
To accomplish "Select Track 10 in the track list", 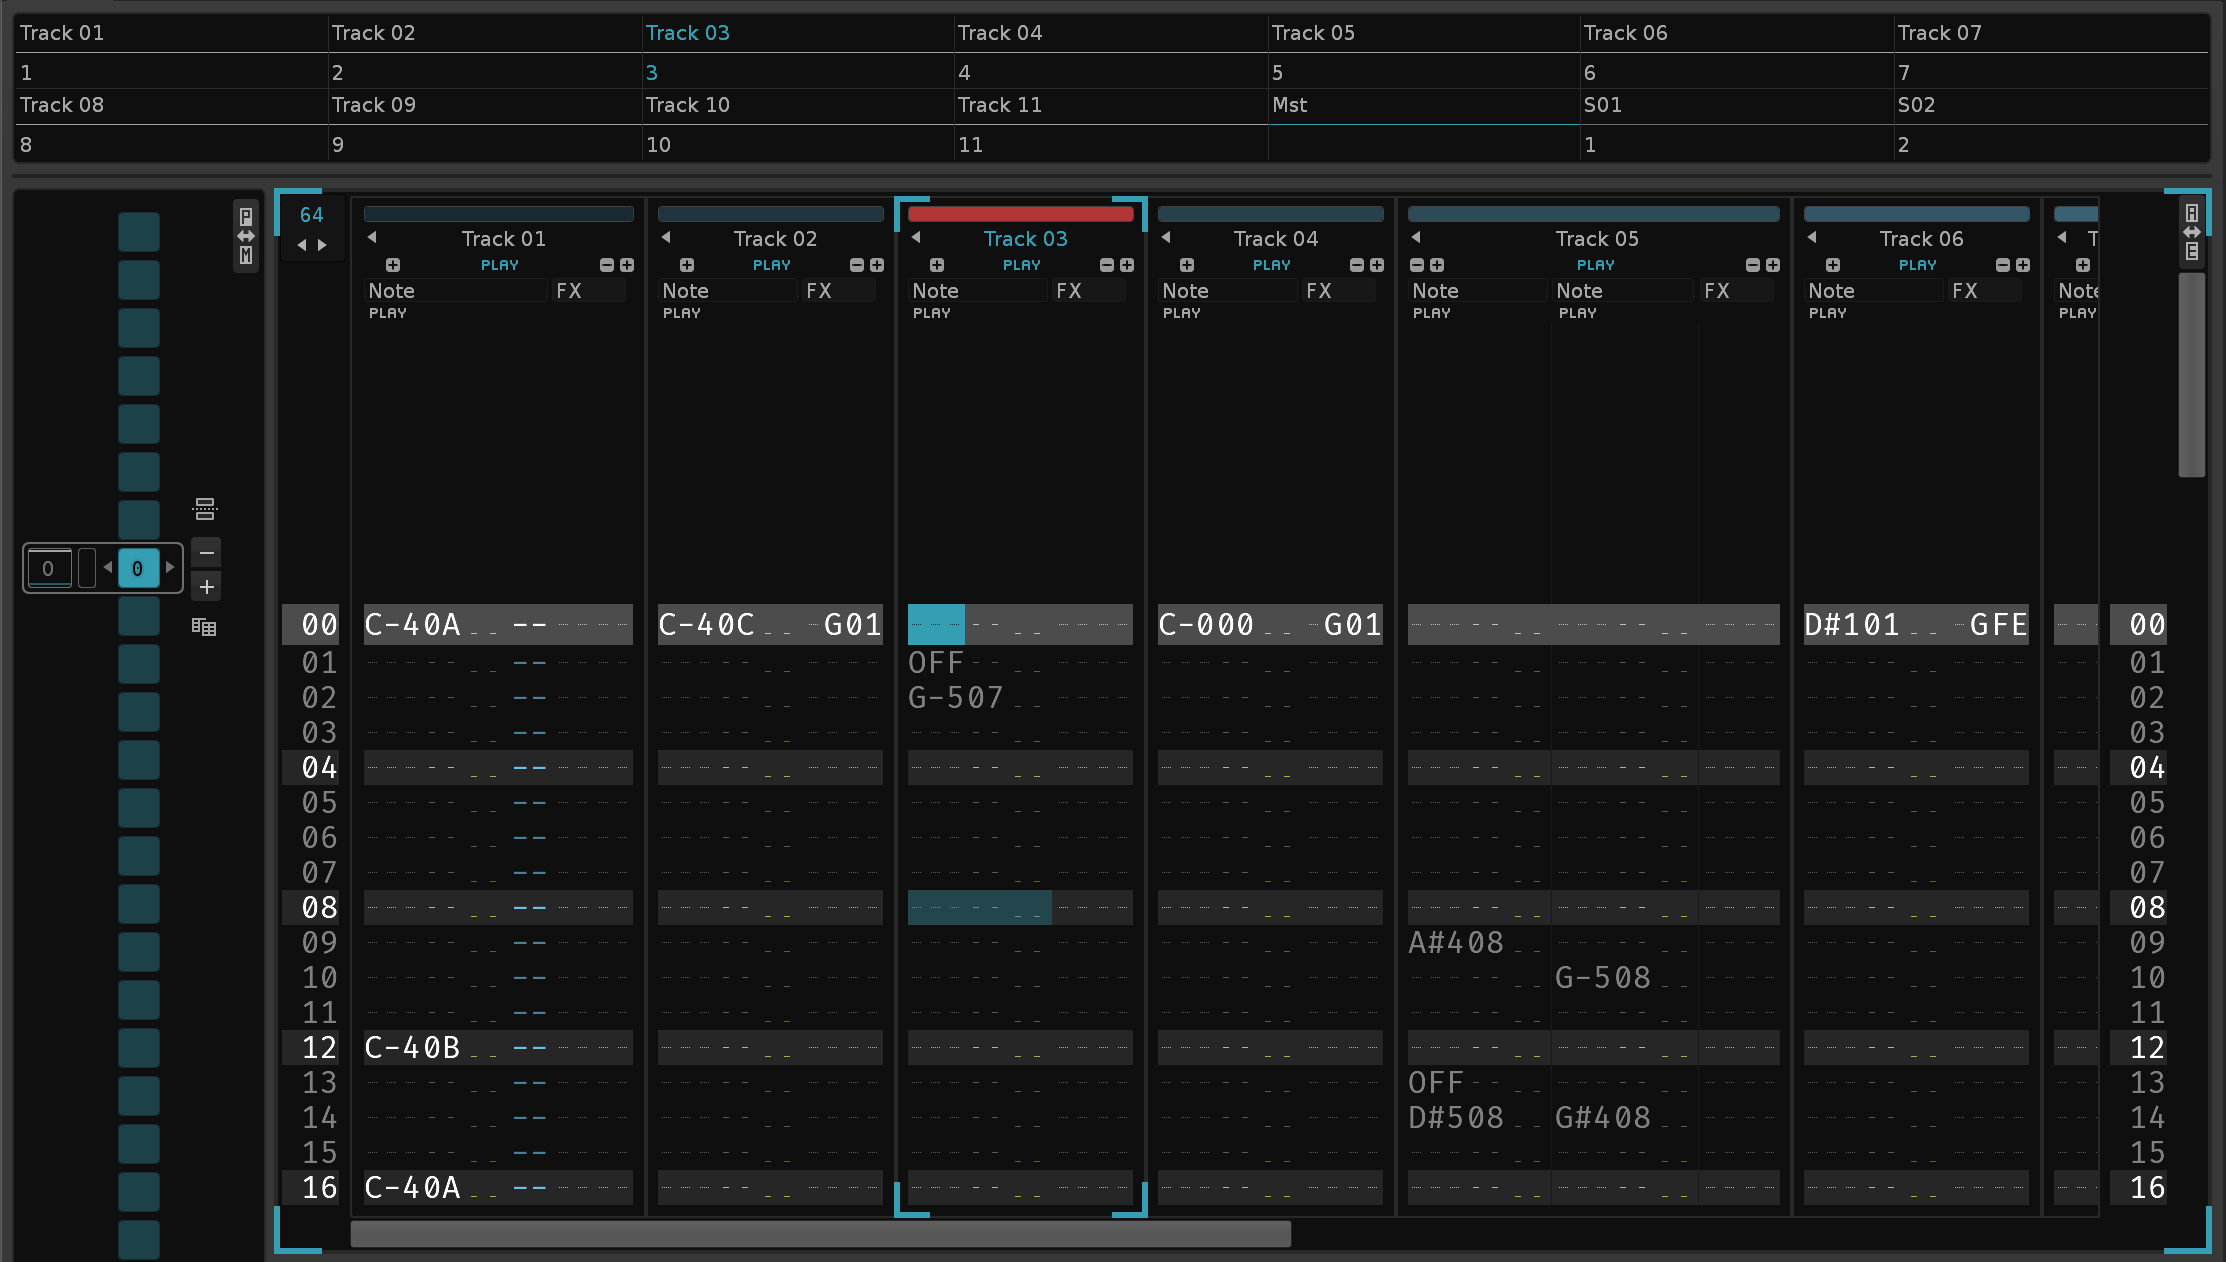I will 688,105.
